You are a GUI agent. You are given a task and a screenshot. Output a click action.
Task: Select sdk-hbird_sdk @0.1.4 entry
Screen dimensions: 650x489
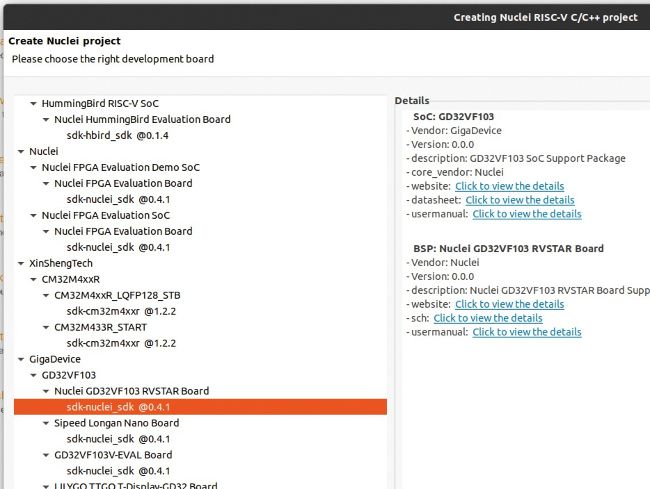117,135
